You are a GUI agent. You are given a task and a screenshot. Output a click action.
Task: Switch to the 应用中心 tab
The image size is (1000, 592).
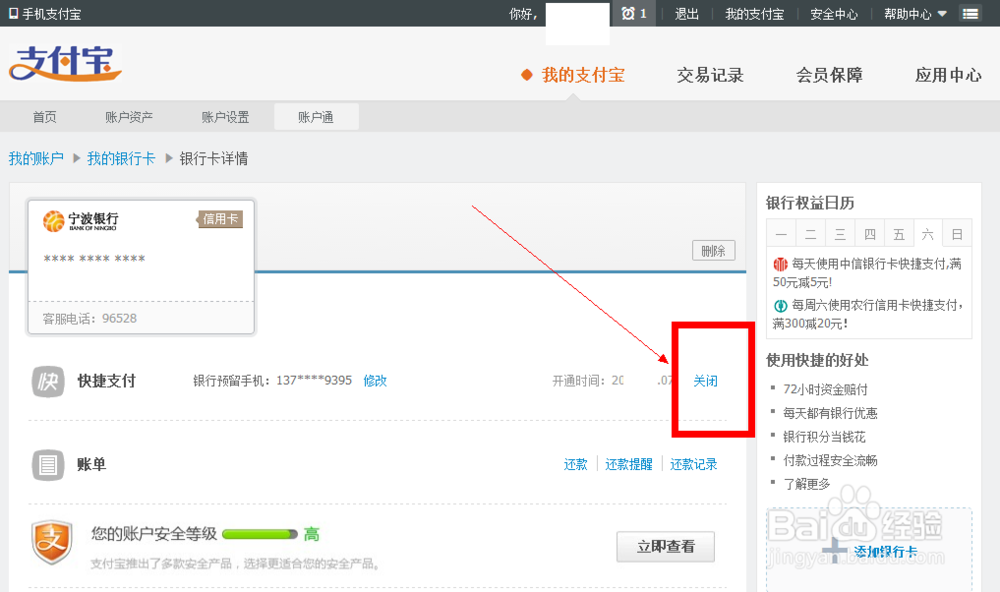coord(948,75)
